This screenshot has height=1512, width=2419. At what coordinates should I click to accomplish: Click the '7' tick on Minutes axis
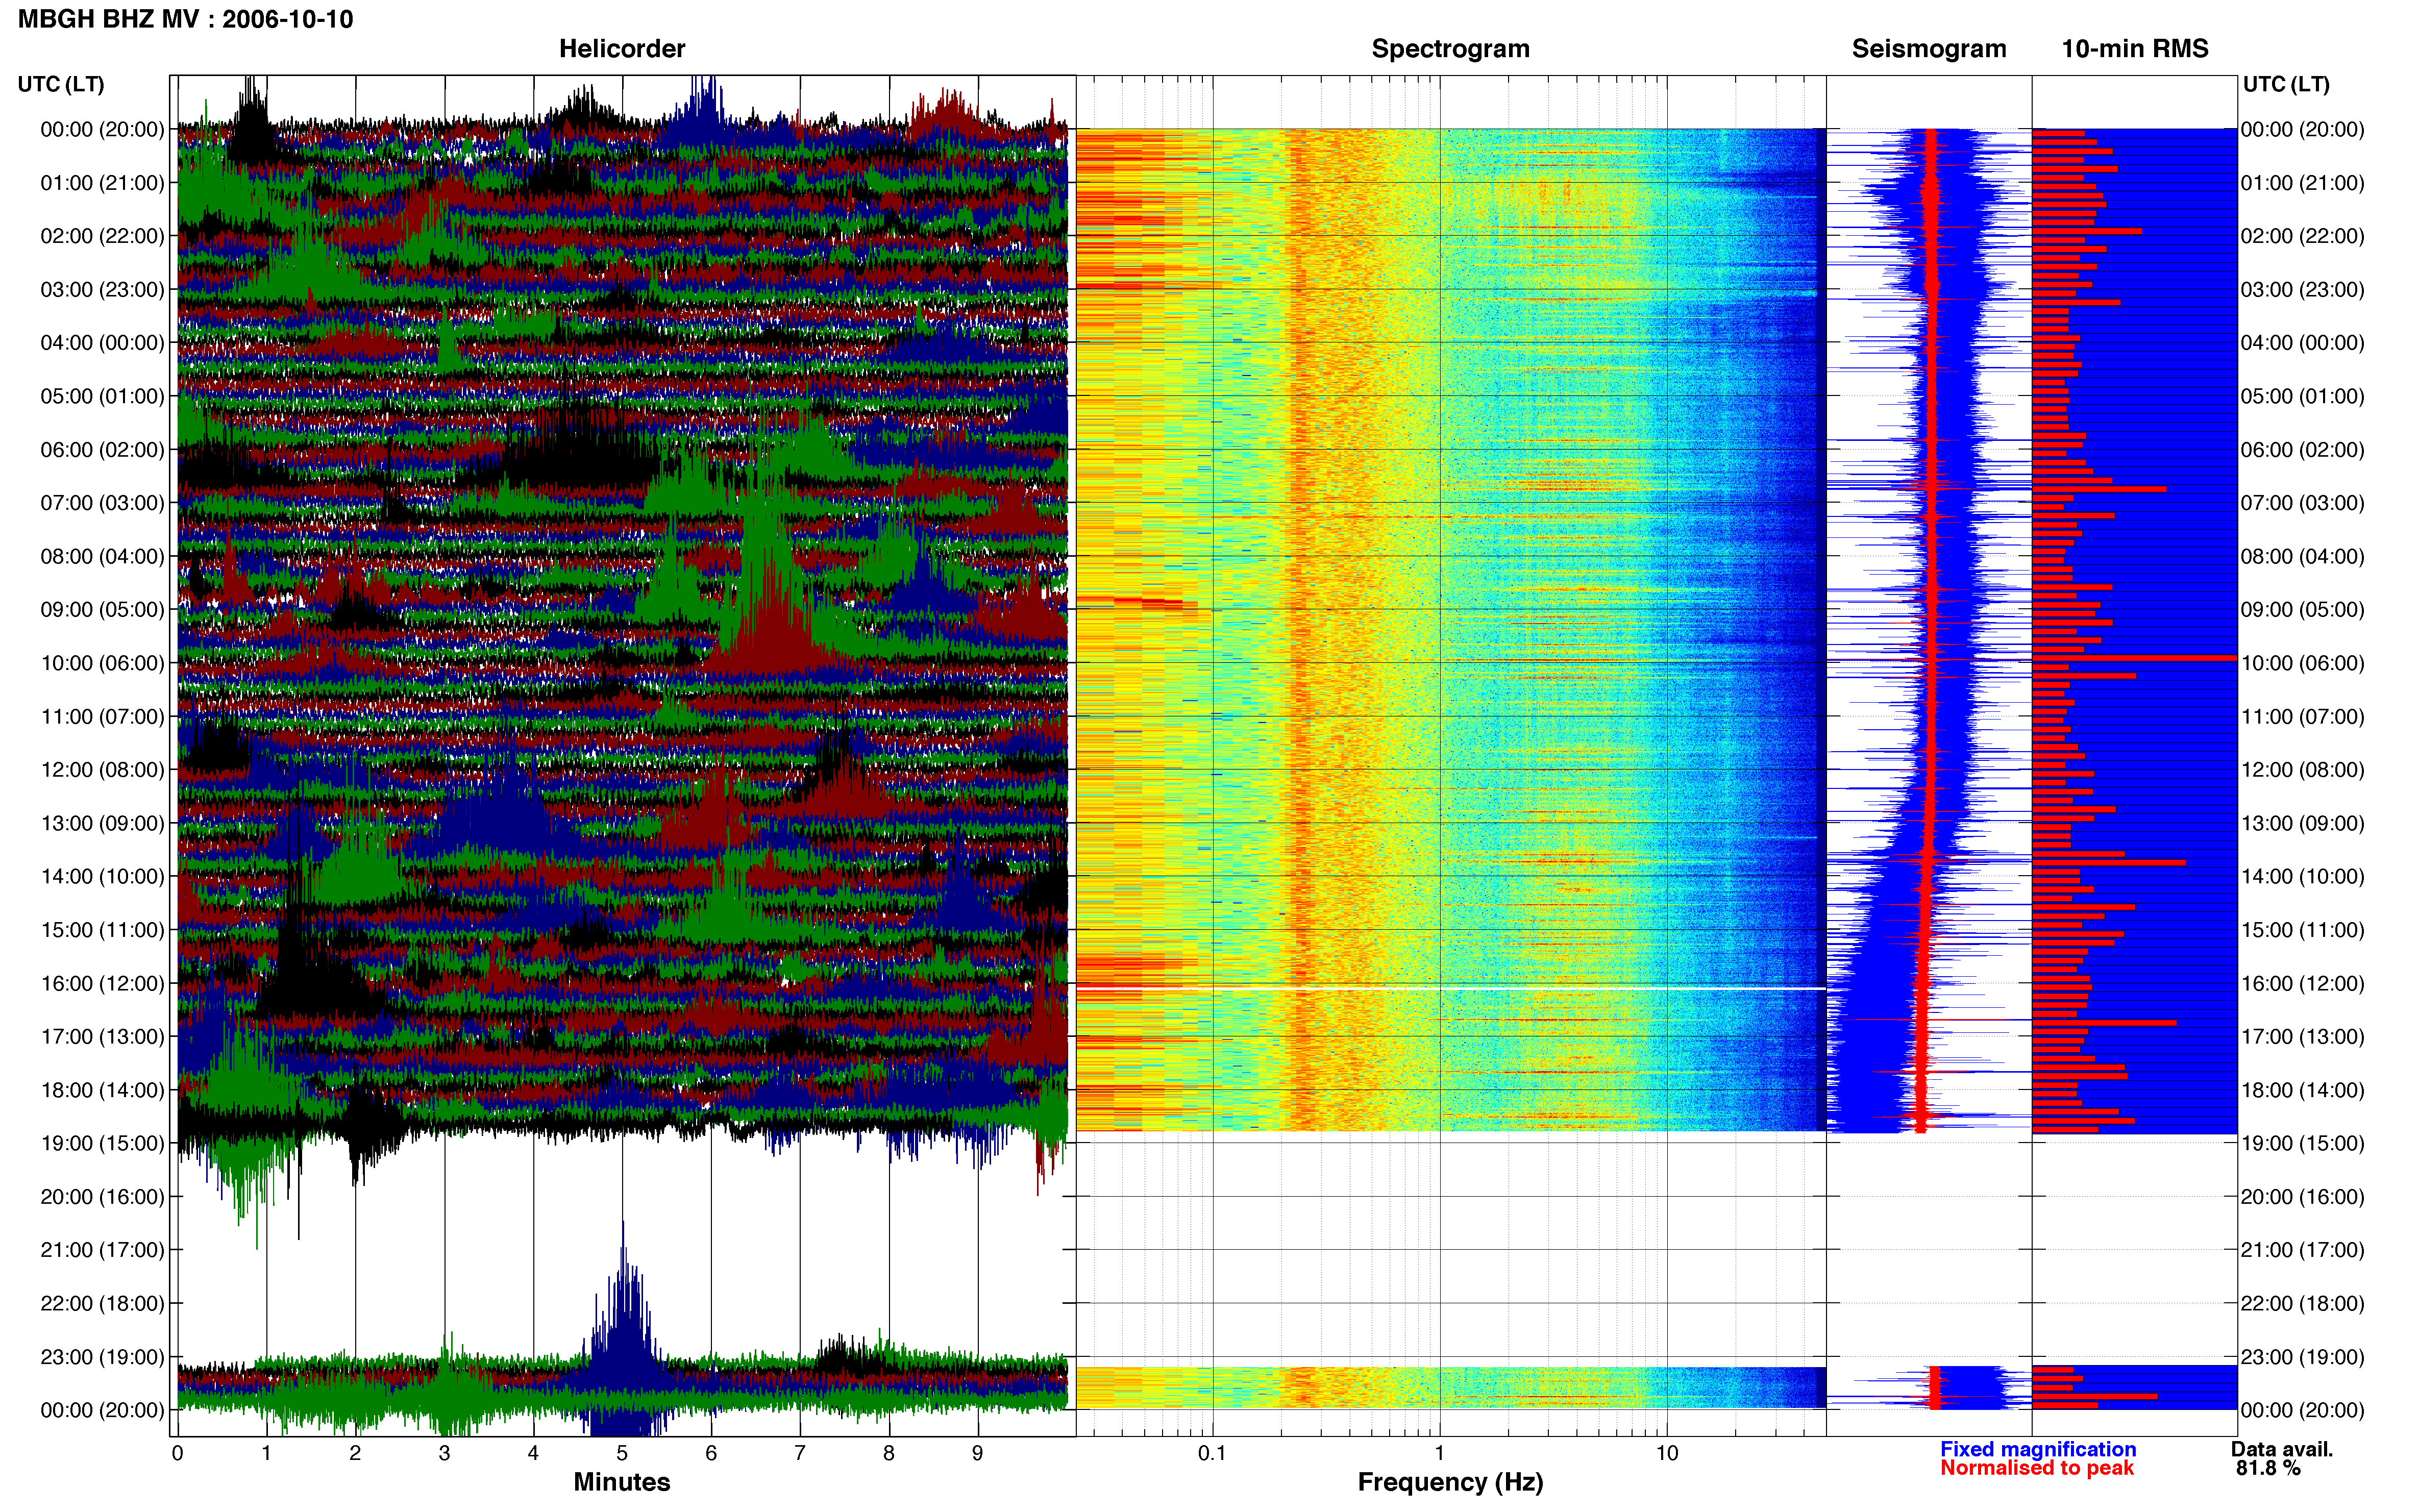click(800, 1453)
